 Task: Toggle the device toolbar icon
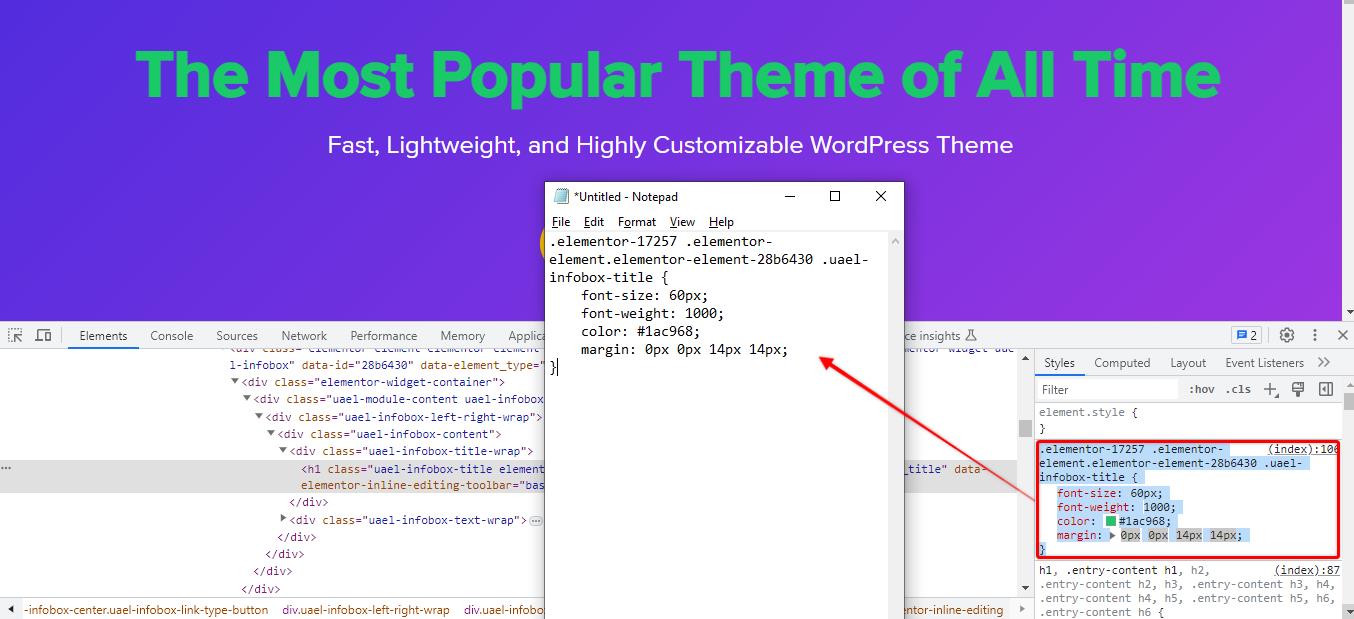pos(43,335)
